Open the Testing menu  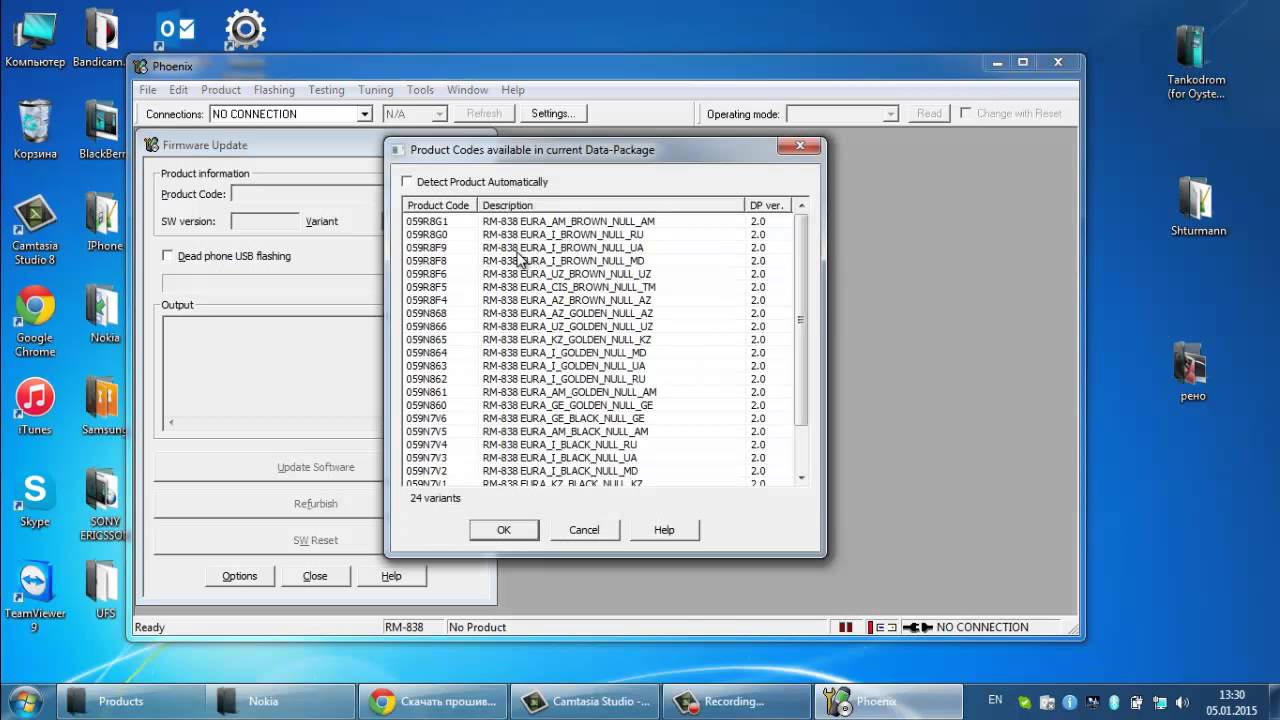326,90
